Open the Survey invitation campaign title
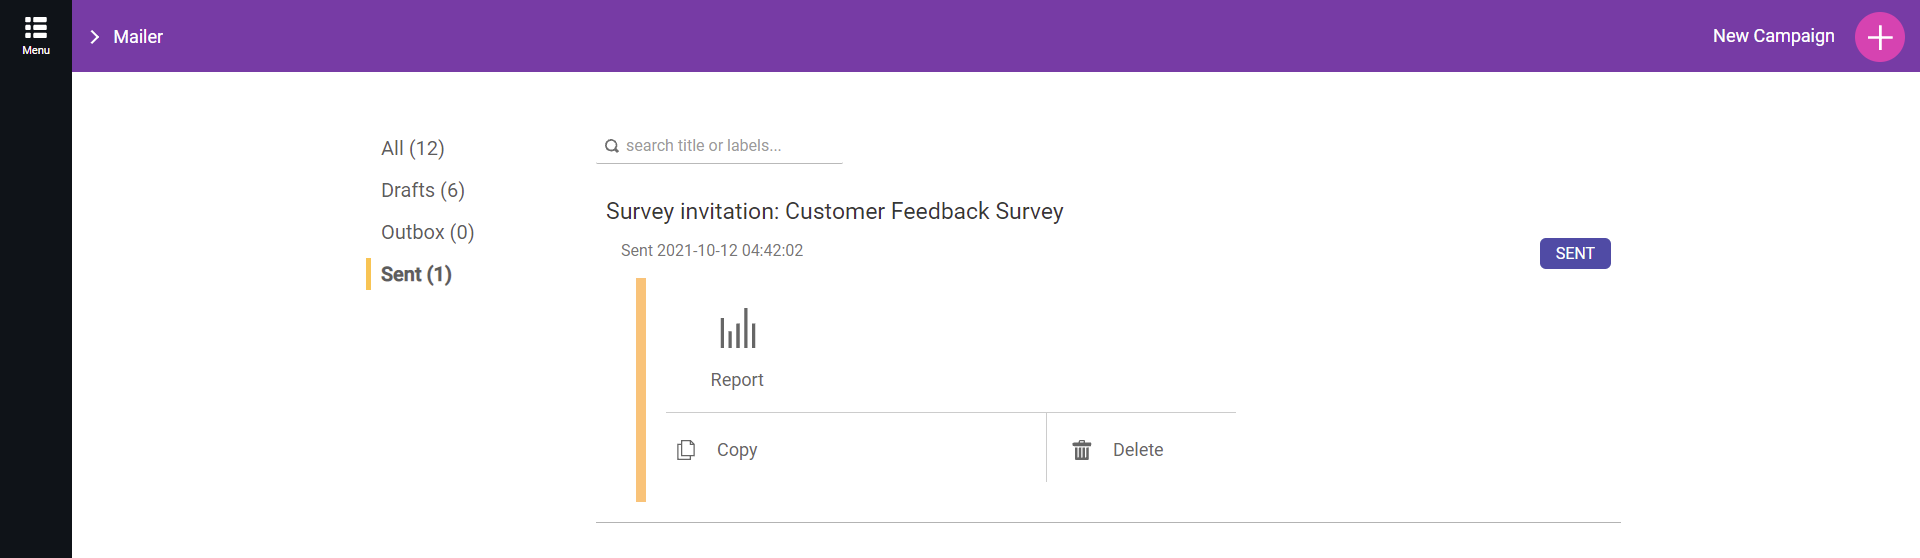Image resolution: width=1920 pixels, height=558 pixels. tap(834, 211)
